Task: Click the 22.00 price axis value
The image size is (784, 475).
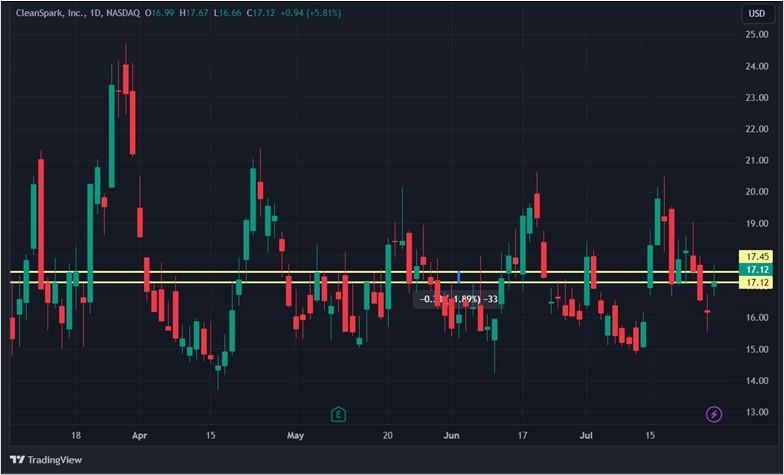Action: coord(756,129)
